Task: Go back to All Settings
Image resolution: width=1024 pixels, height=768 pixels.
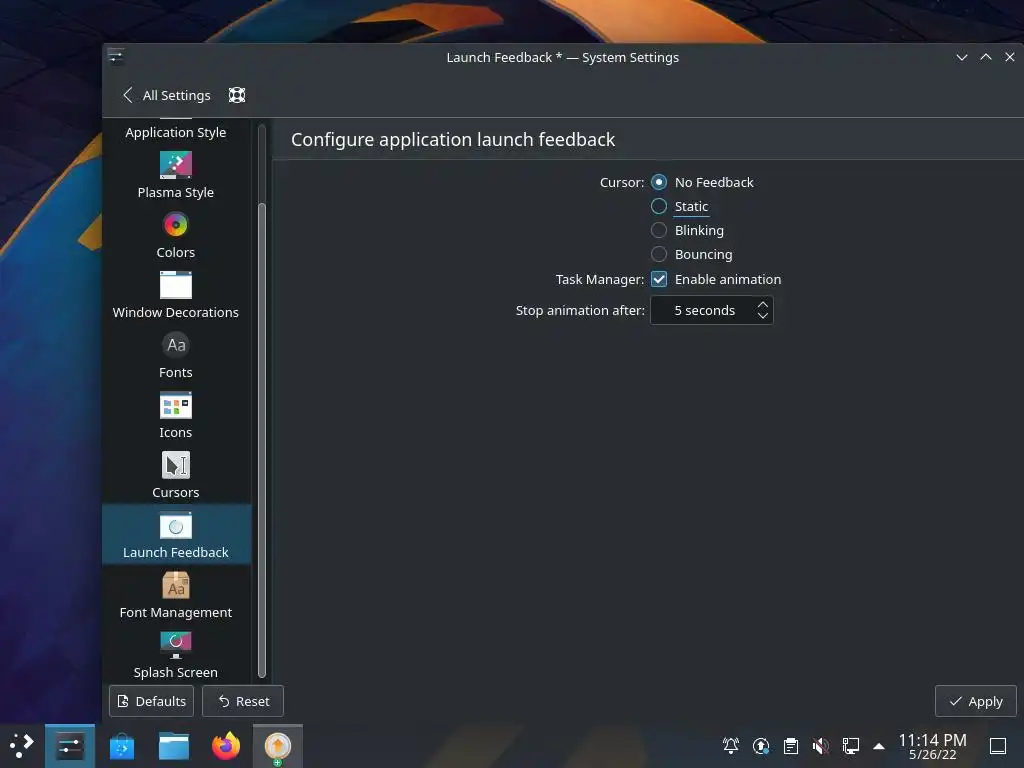Action: pos(167,95)
